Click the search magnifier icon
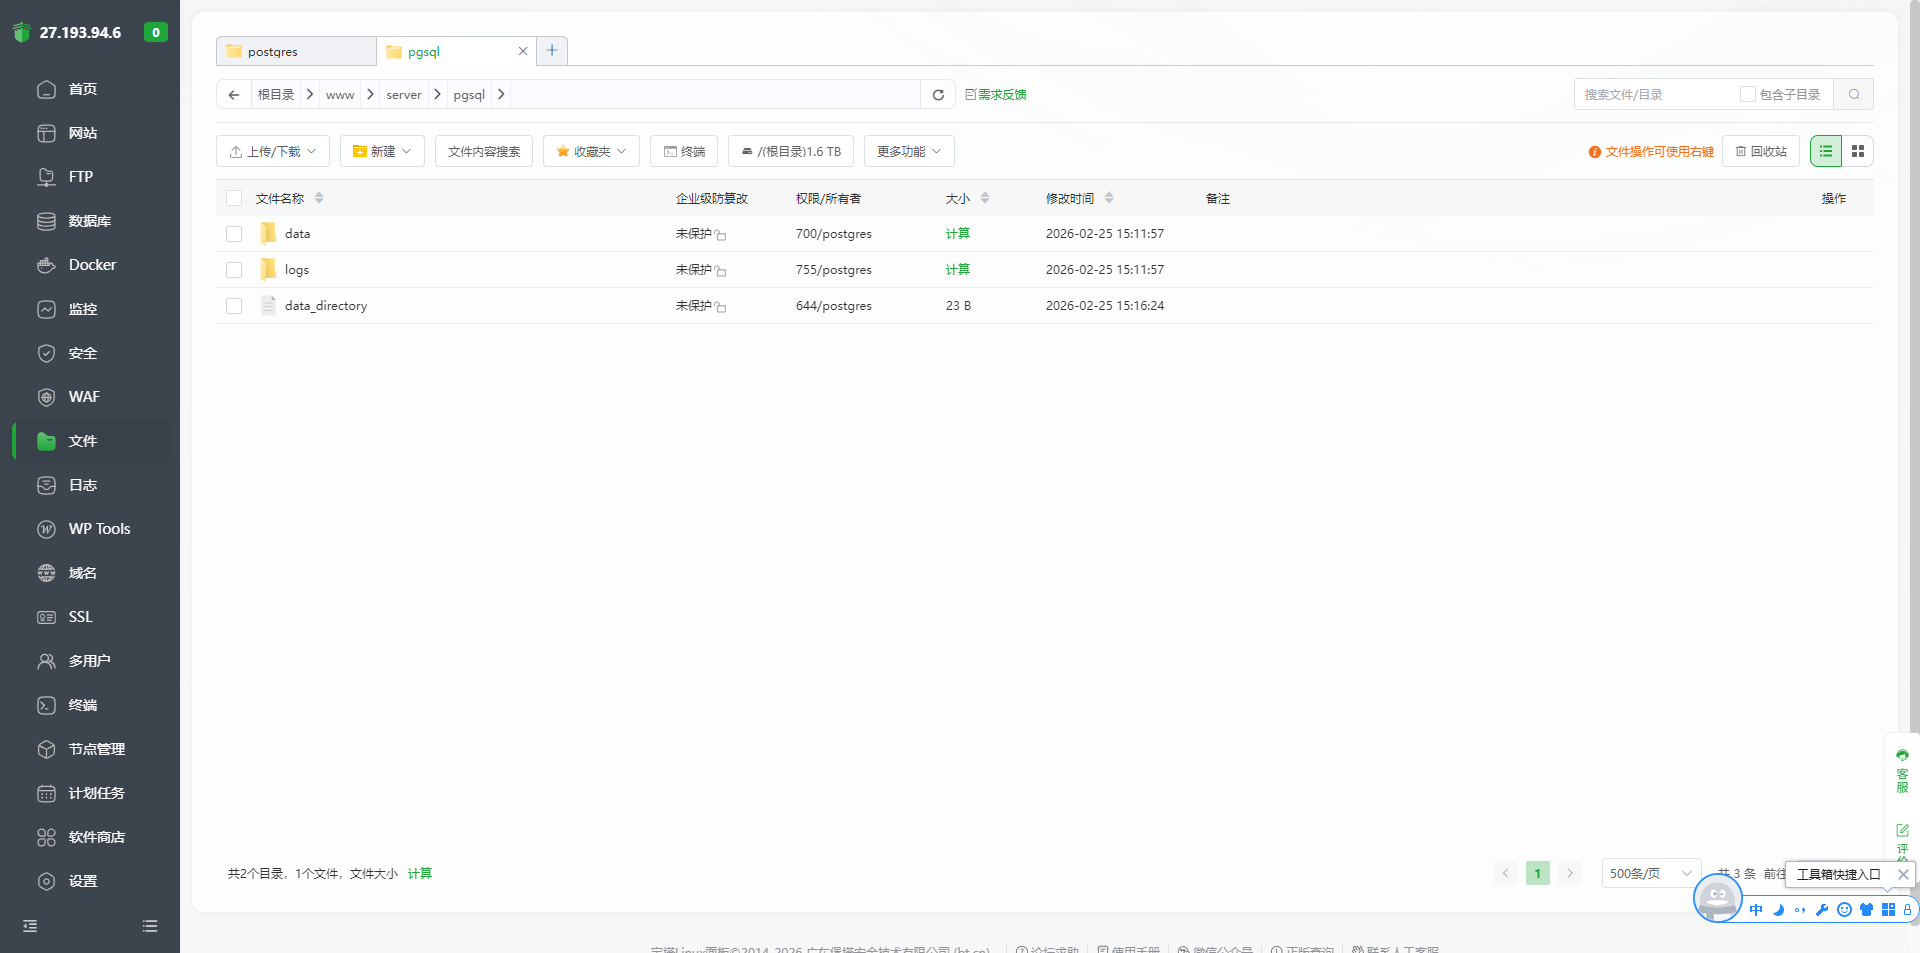 point(1854,95)
